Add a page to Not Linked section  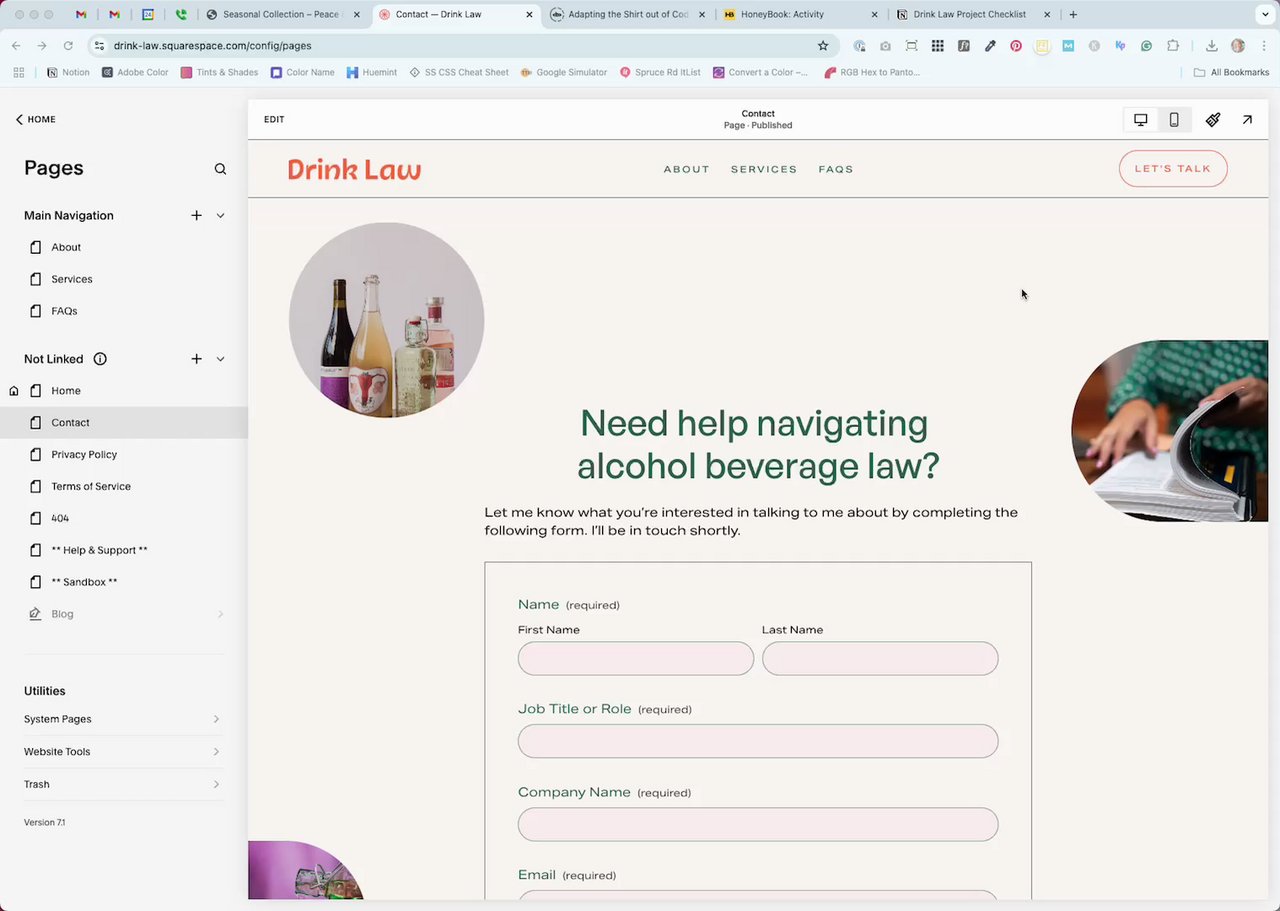196,359
